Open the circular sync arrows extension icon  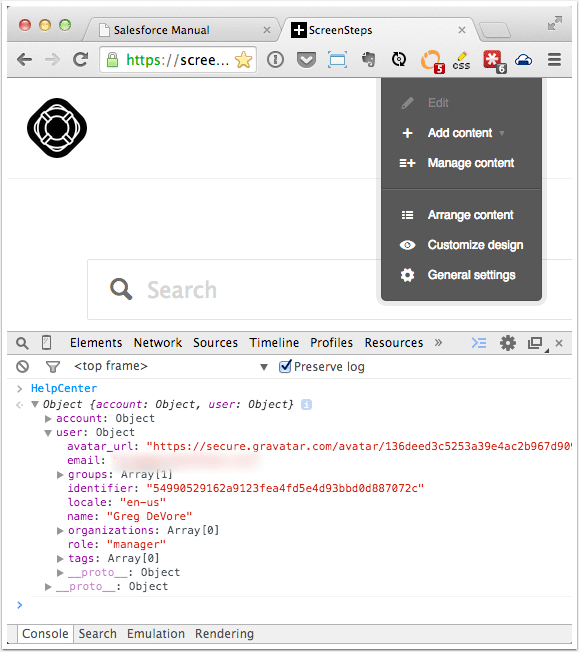coord(399,59)
